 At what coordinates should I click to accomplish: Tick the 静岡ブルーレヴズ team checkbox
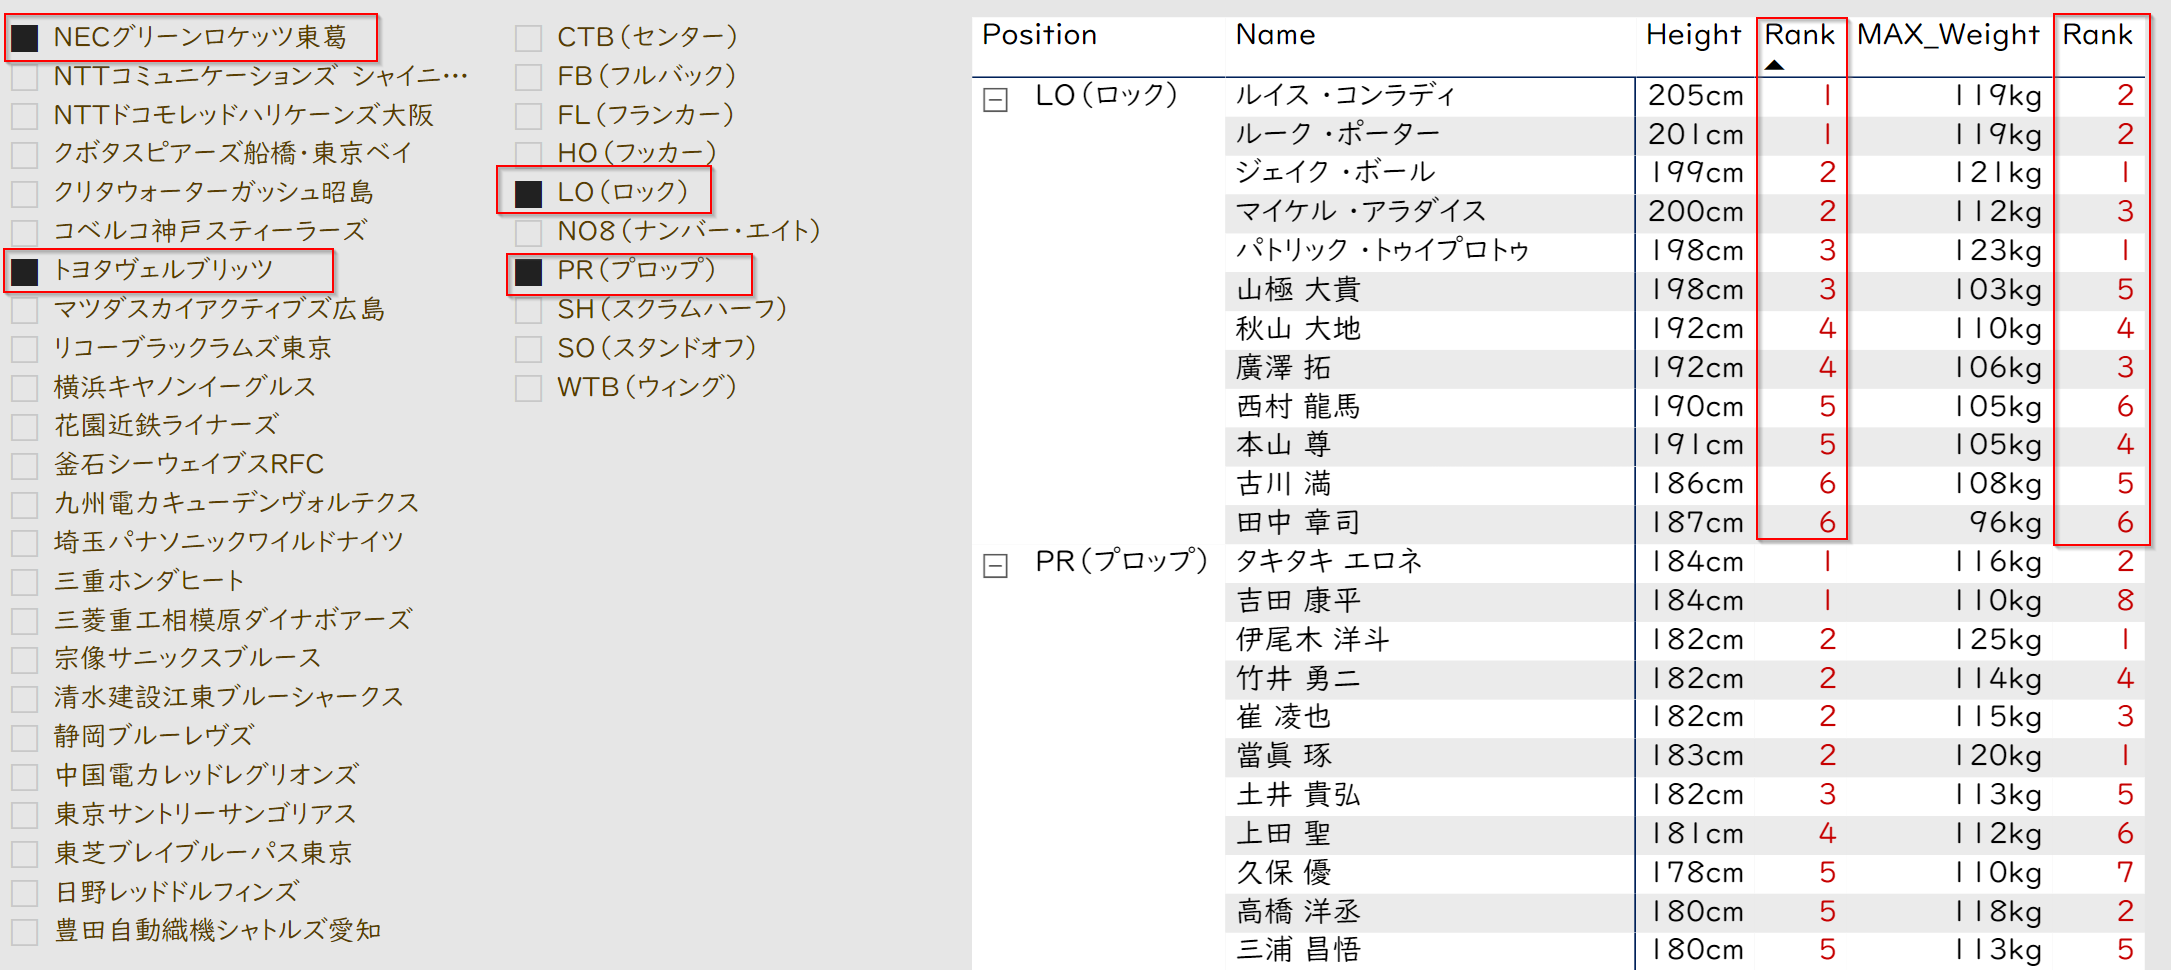point(25,737)
